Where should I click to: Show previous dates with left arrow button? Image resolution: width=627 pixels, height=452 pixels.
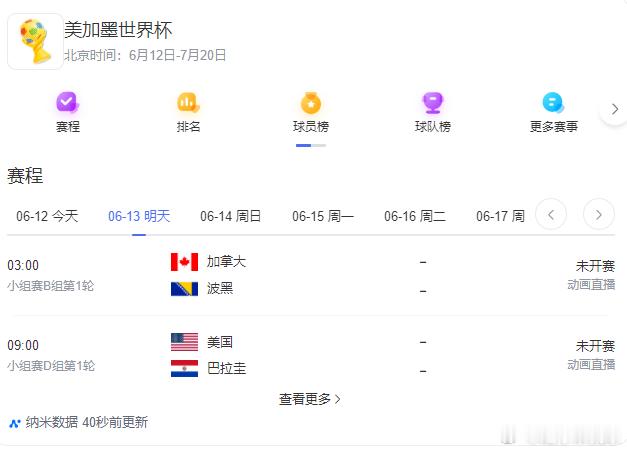551,215
